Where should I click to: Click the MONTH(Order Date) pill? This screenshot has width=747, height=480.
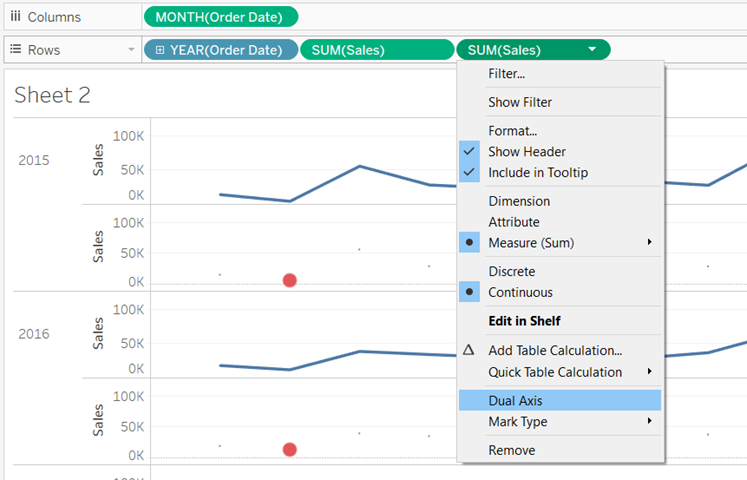pyautogui.click(x=220, y=17)
